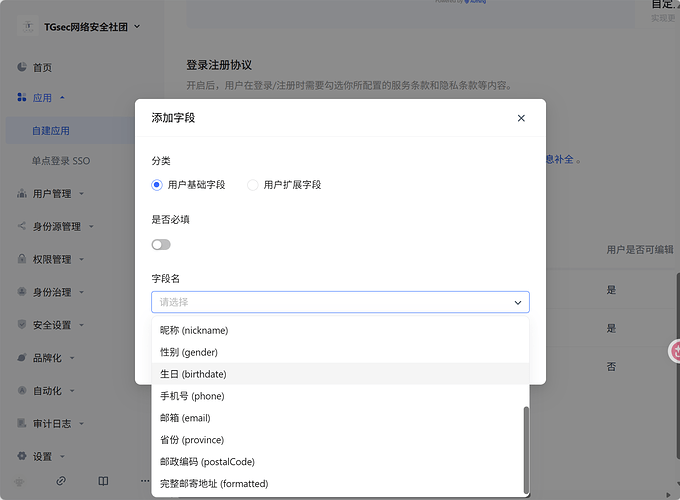Click the 安全设置 shield icon

(x=22, y=324)
